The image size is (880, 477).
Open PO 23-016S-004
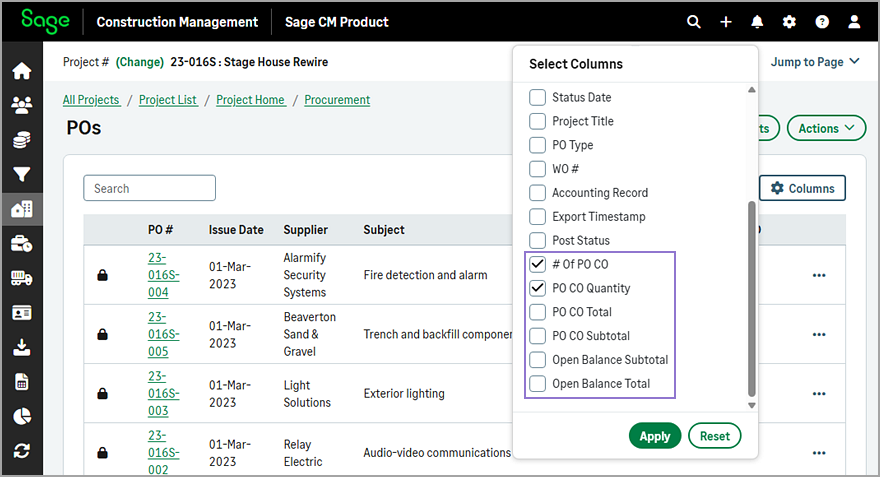click(x=163, y=275)
